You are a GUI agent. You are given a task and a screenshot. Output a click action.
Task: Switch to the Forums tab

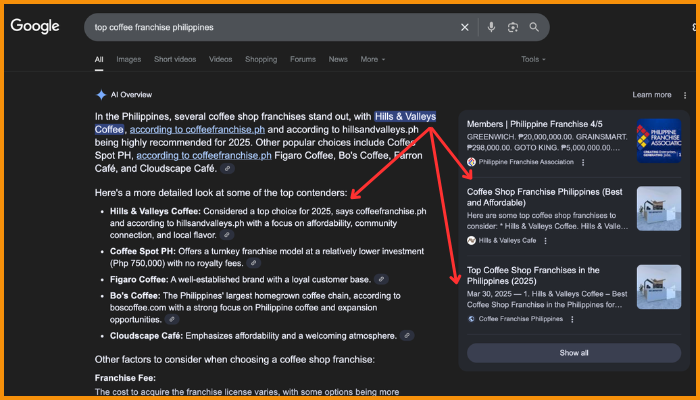pos(303,59)
